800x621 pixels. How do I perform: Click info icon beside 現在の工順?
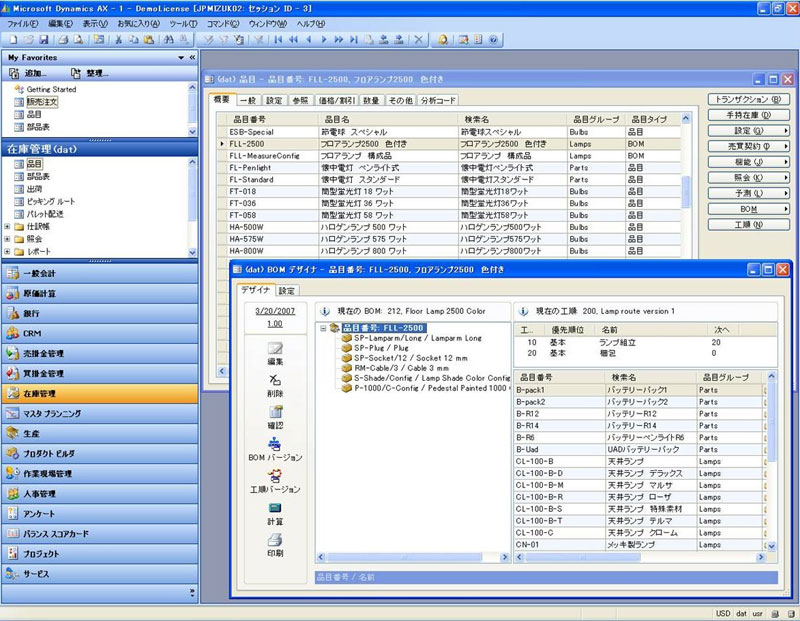coord(523,311)
